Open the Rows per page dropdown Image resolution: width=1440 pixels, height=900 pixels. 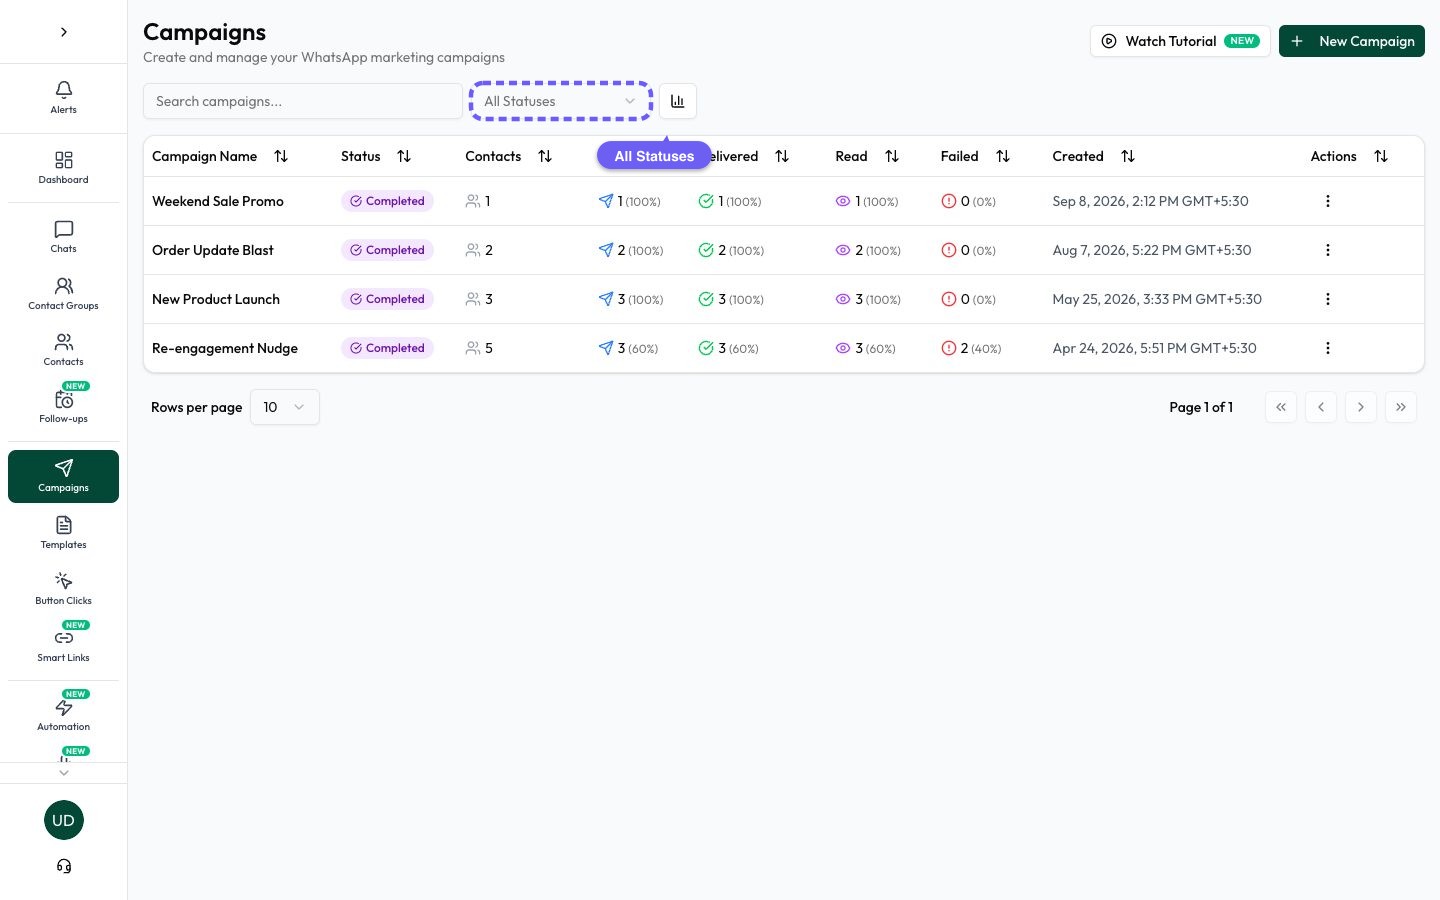click(285, 407)
